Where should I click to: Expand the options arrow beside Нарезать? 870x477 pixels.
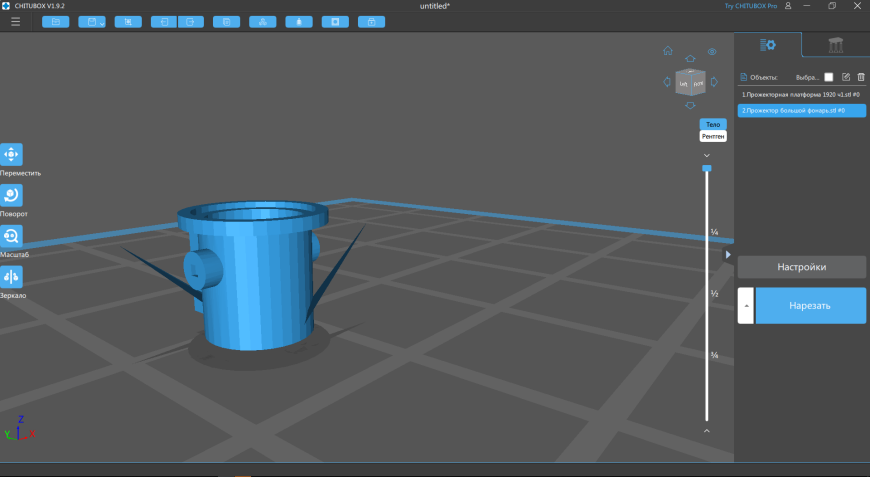pos(745,305)
